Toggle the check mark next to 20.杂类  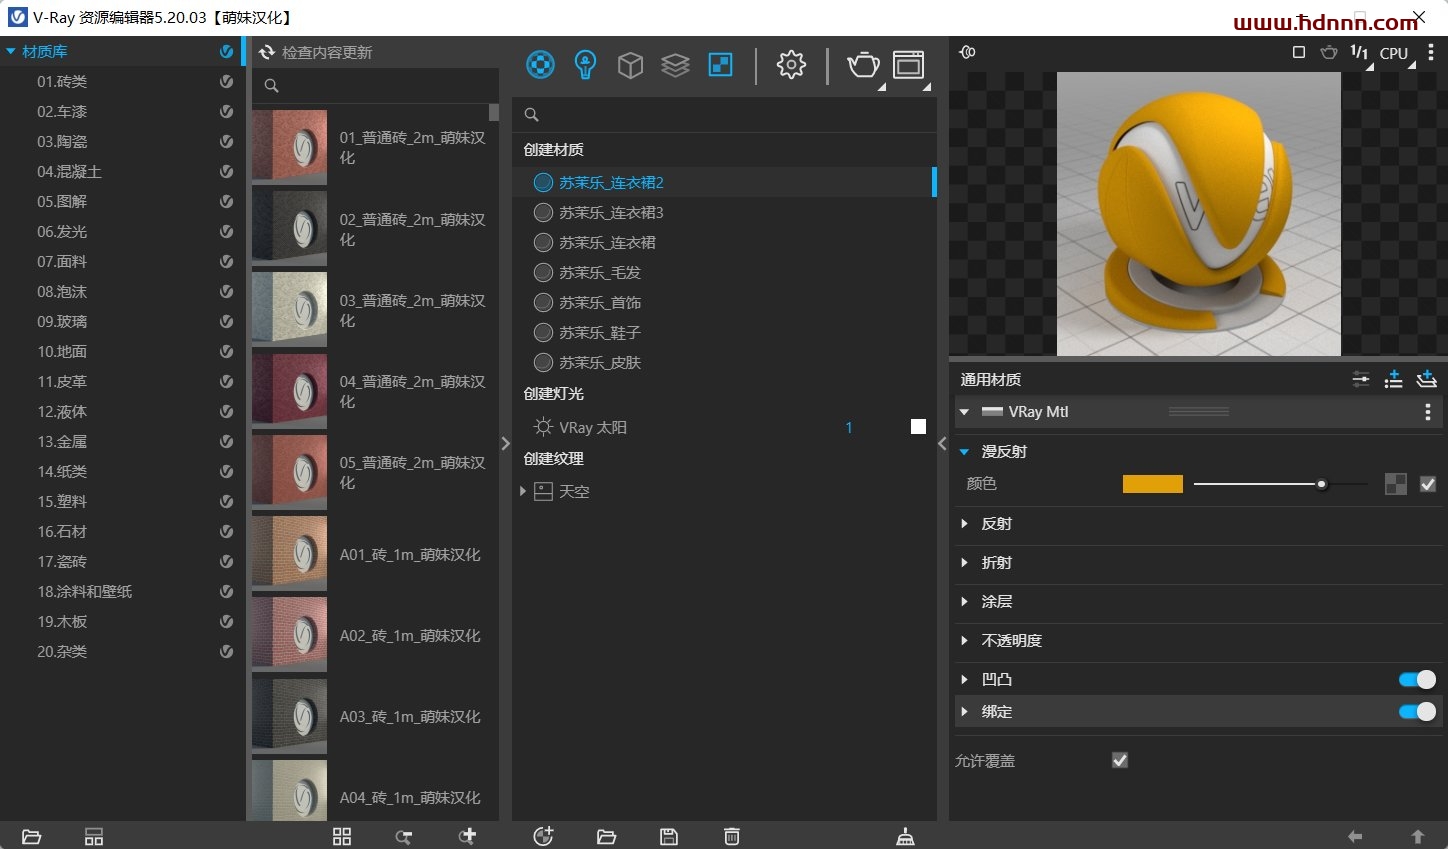tap(226, 652)
